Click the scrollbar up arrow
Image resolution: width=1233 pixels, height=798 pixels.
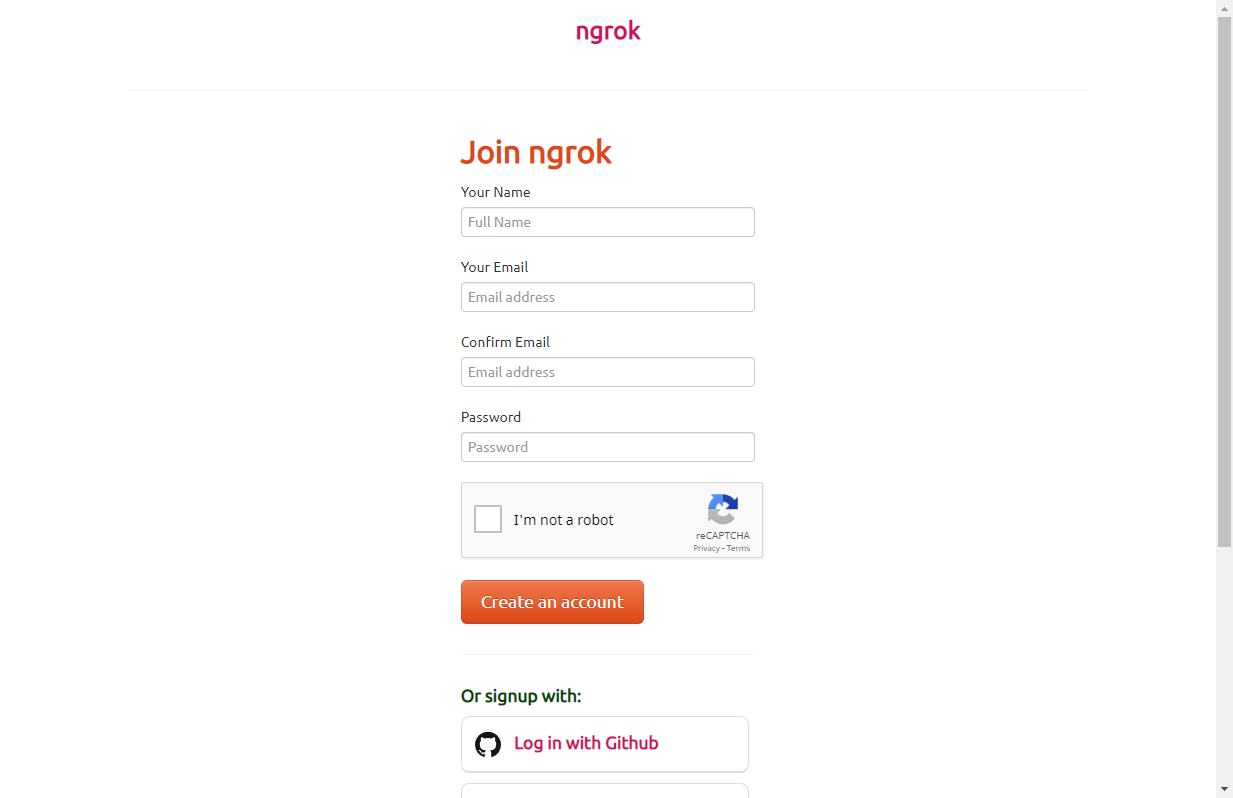point(1224,8)
